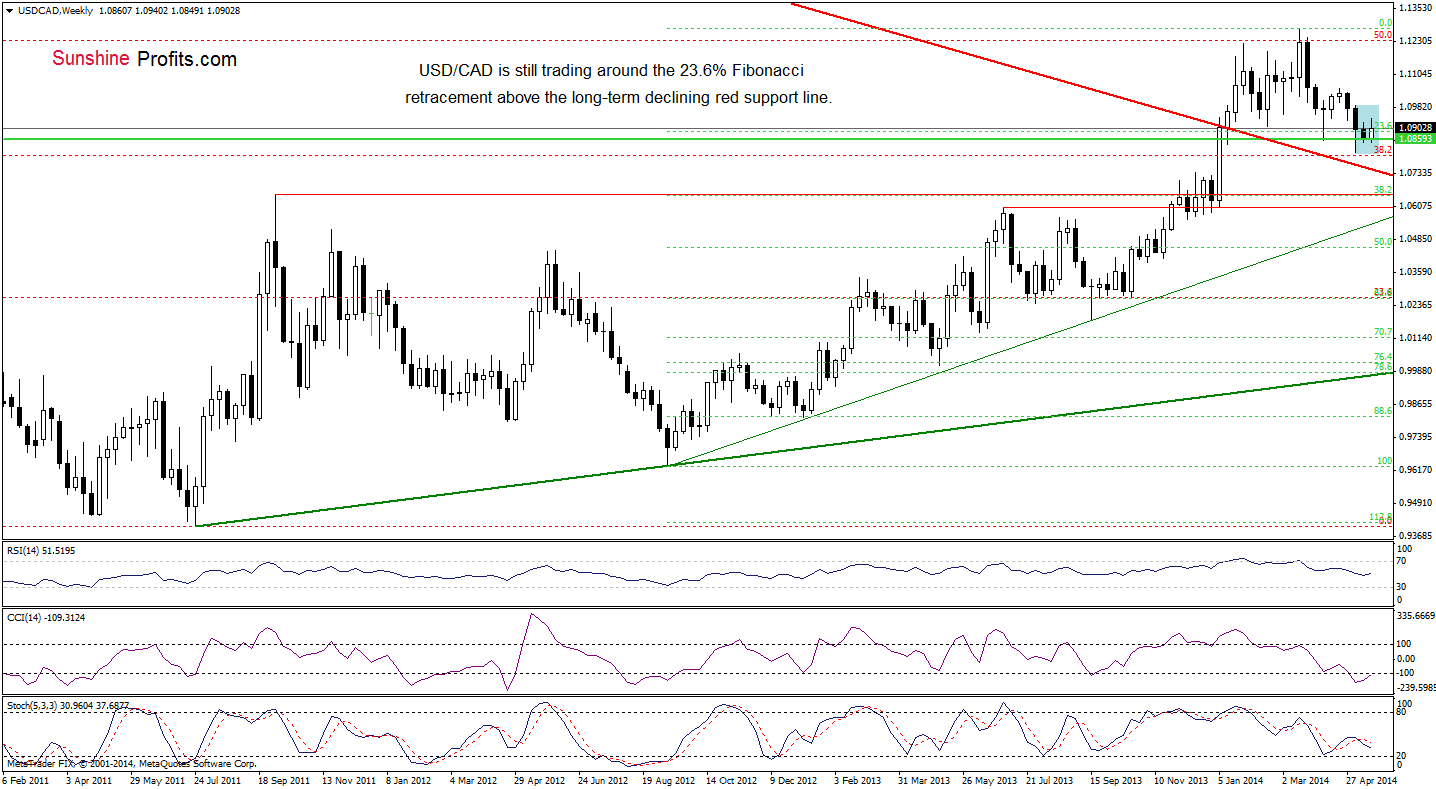Click the green price tag 1.08593
The width and height of the screenshot is (1436, 789).
click(x=1416, y=139)
